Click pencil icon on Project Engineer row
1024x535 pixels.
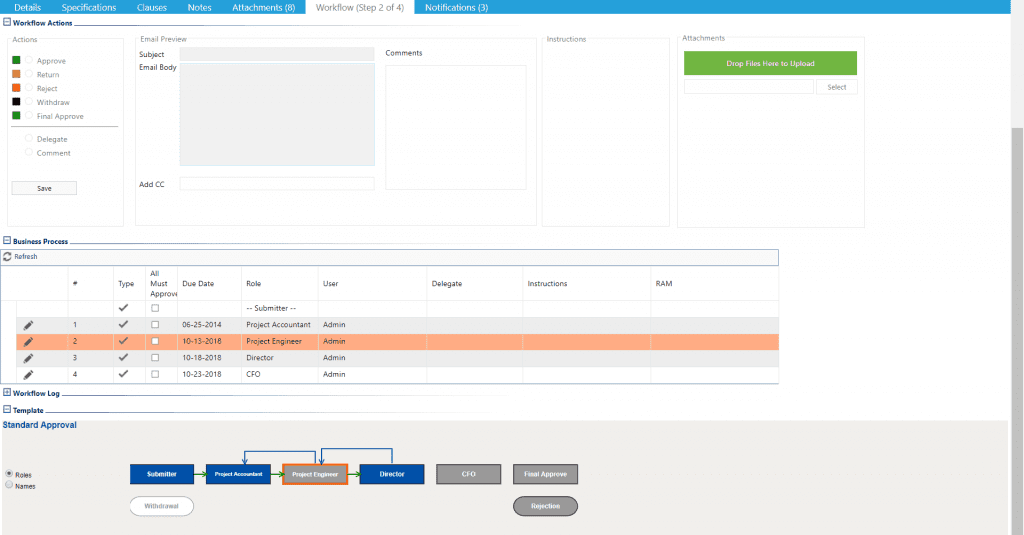click(28, 342)
